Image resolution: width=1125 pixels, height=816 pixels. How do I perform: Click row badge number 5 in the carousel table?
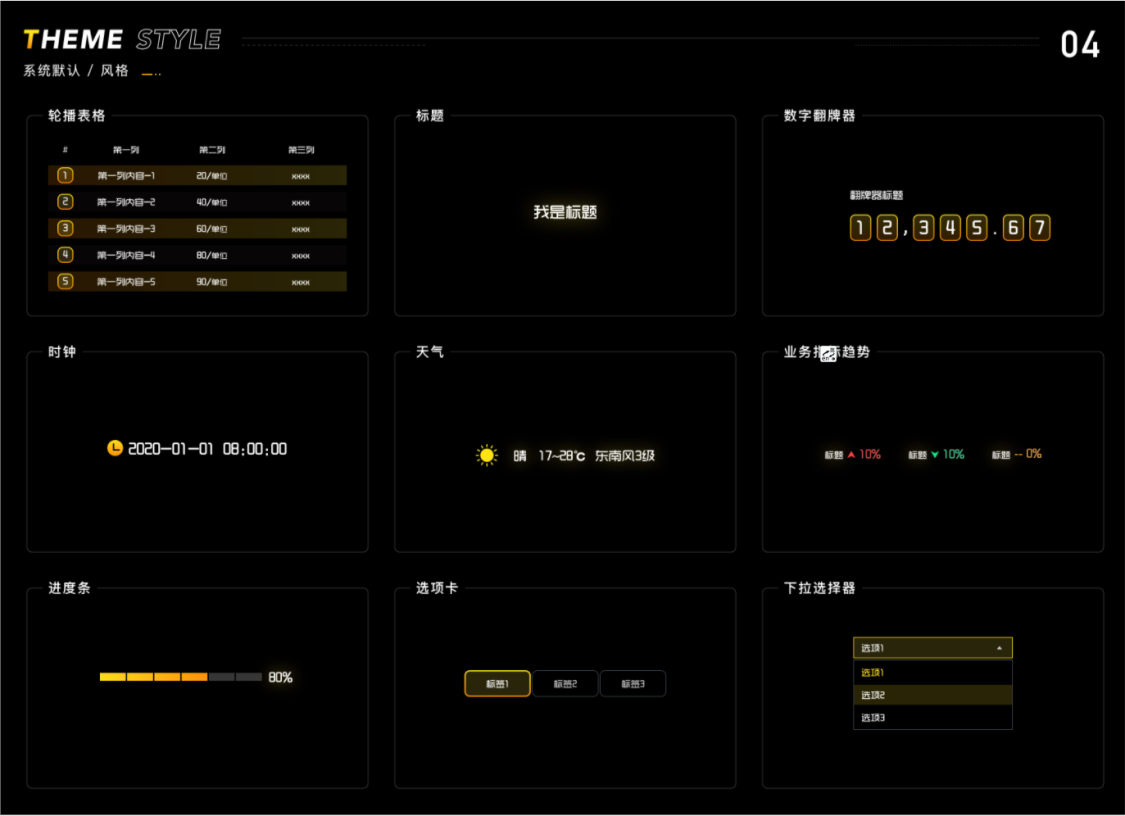(66, 281)
